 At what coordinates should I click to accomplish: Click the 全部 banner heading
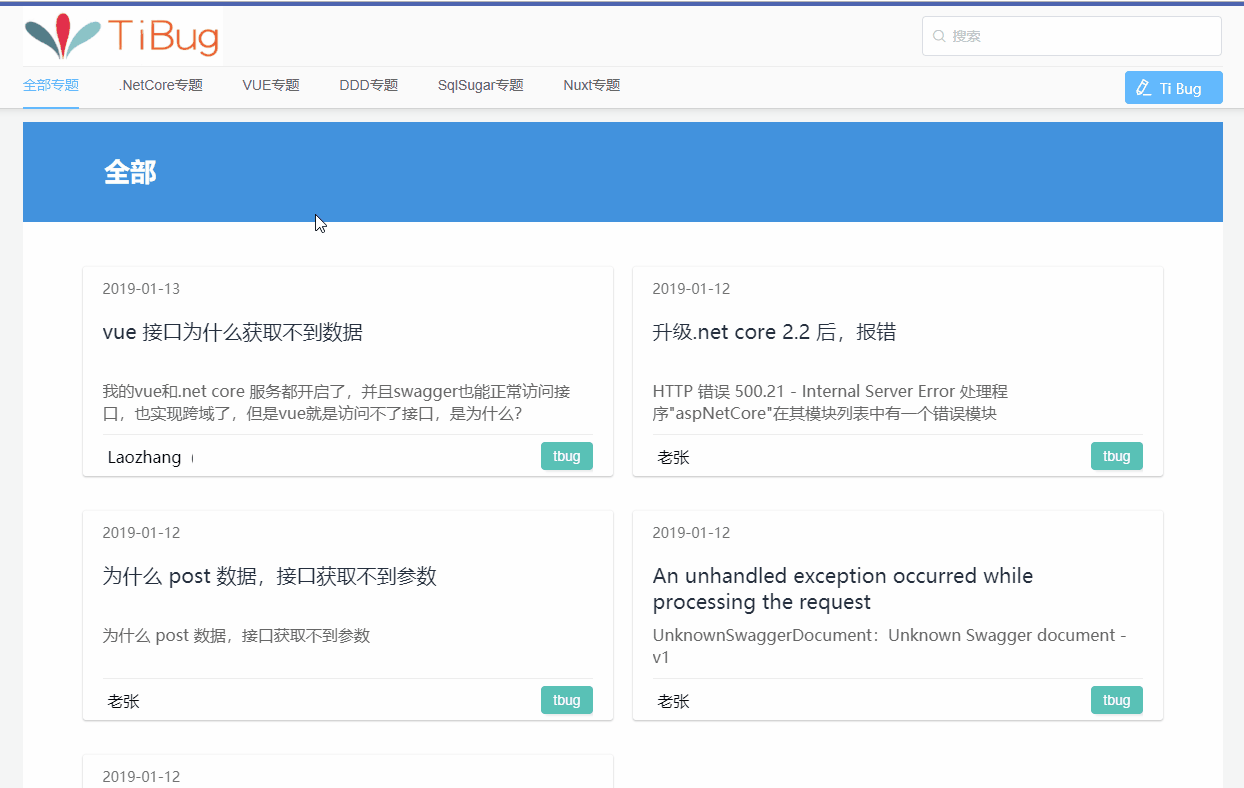pyautogui.click(x=130, y=172)
